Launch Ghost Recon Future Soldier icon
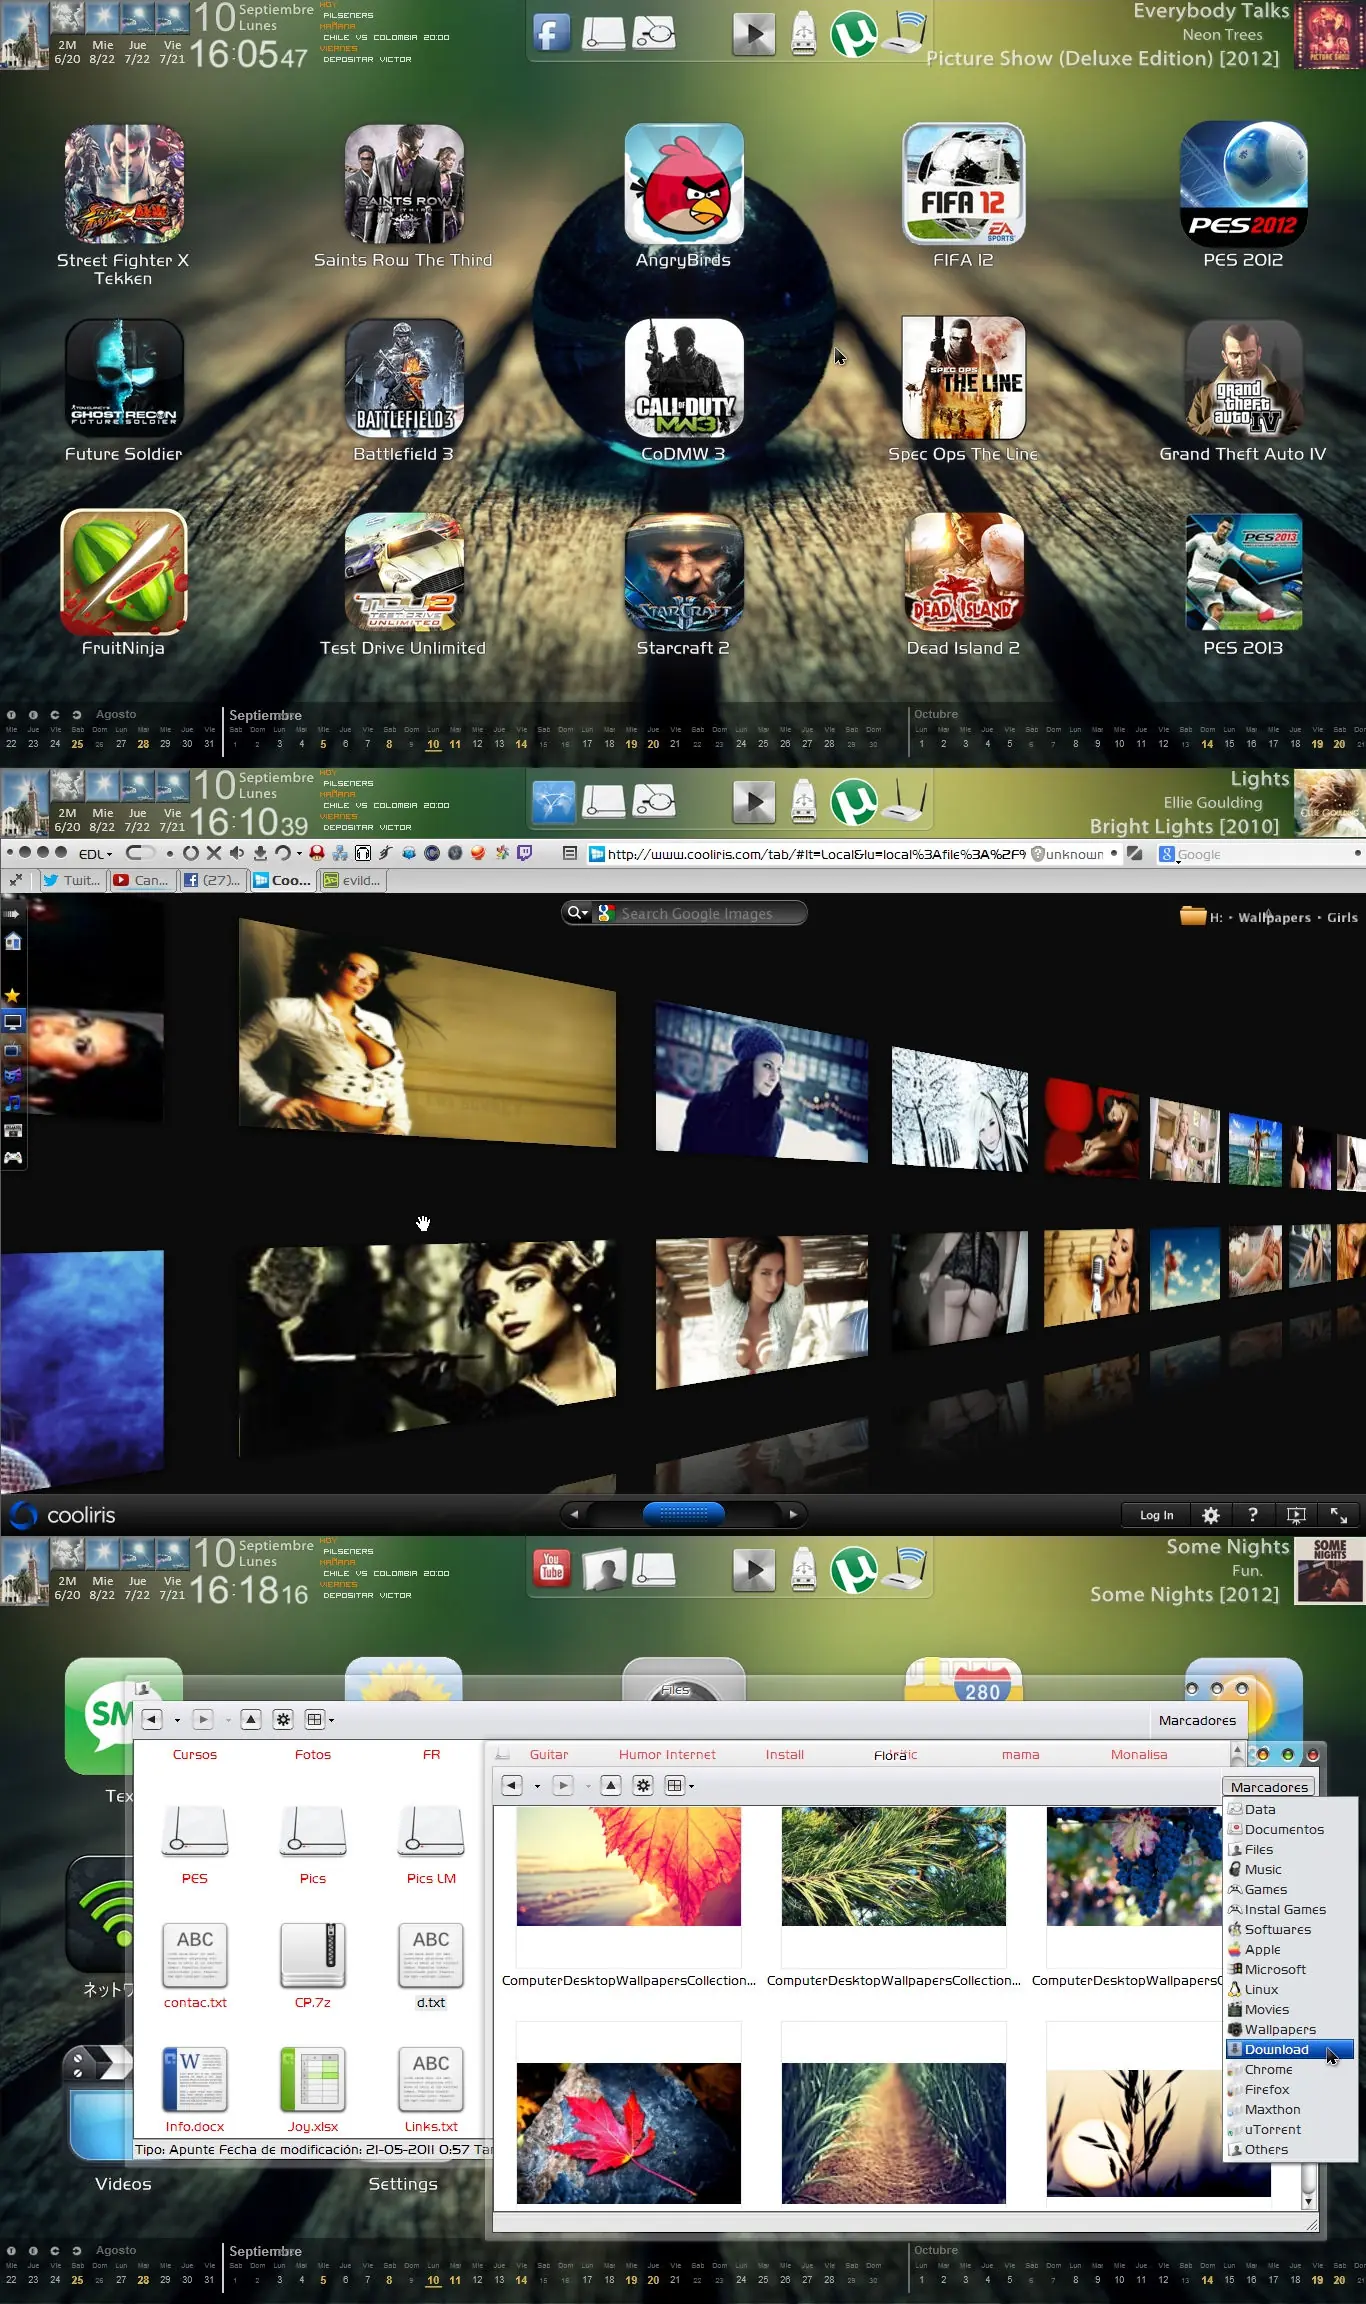This screenshot has width=1366, height=2304. (x=124, y=378)
